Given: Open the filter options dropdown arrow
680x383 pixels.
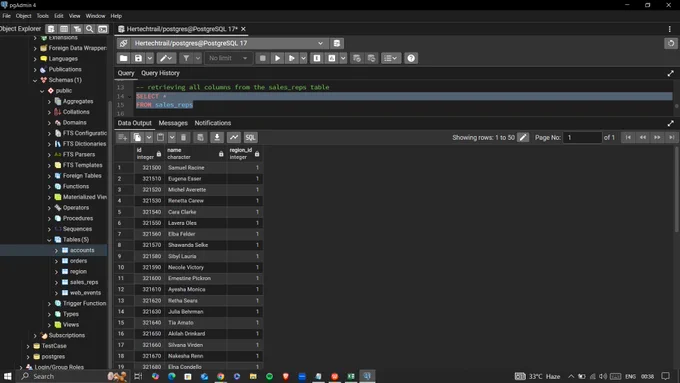Looking at the screenshot, I should [198, 58].
